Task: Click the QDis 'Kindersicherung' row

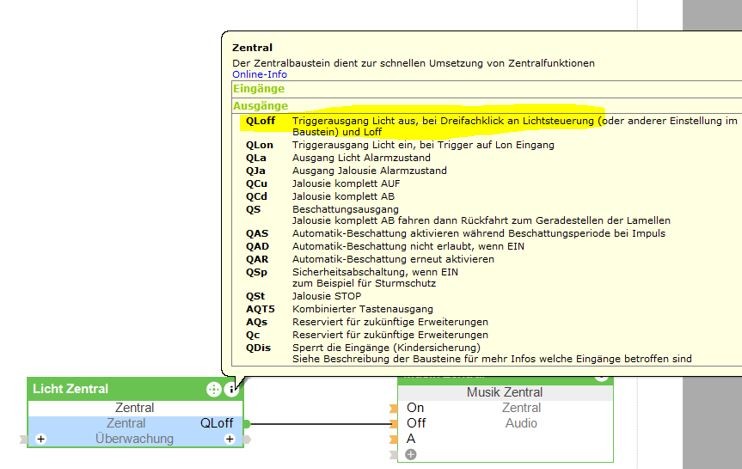Action: [x=468, y=353]
